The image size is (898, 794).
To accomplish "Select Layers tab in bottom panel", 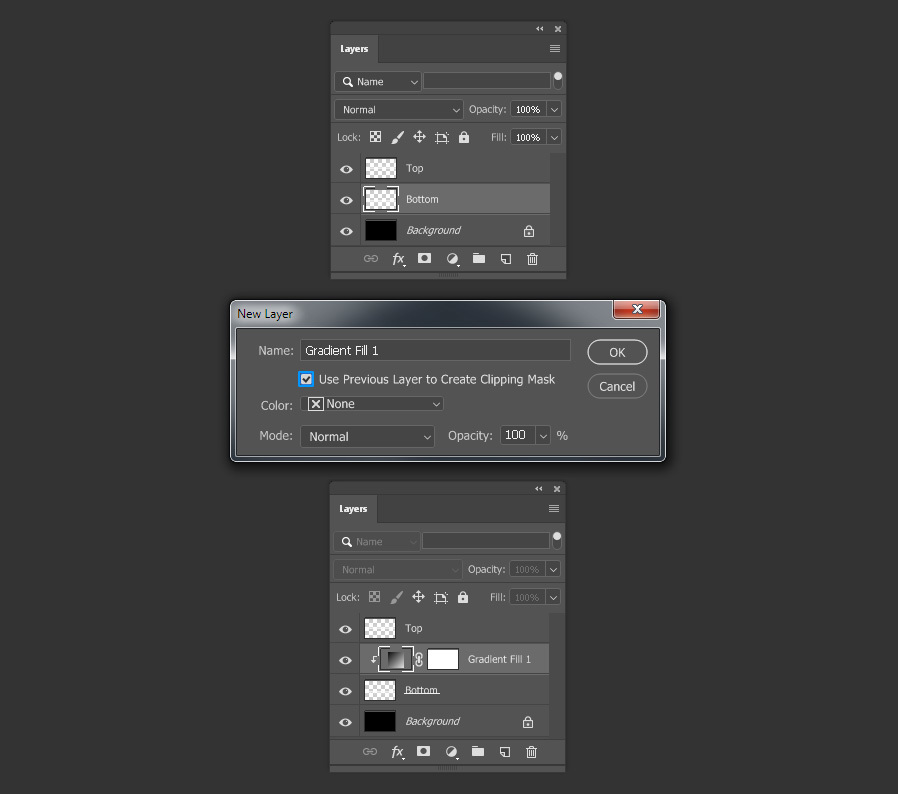I will 353,509.
